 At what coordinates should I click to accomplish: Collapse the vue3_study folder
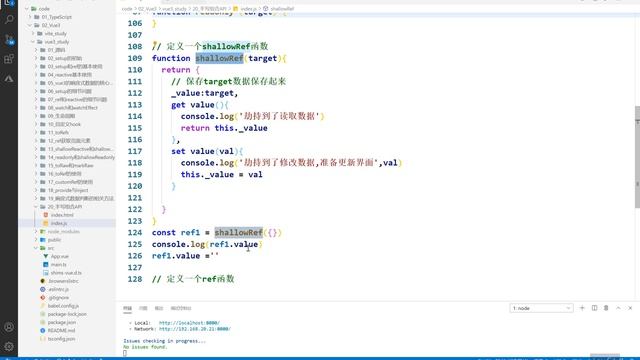pos(33,42)
